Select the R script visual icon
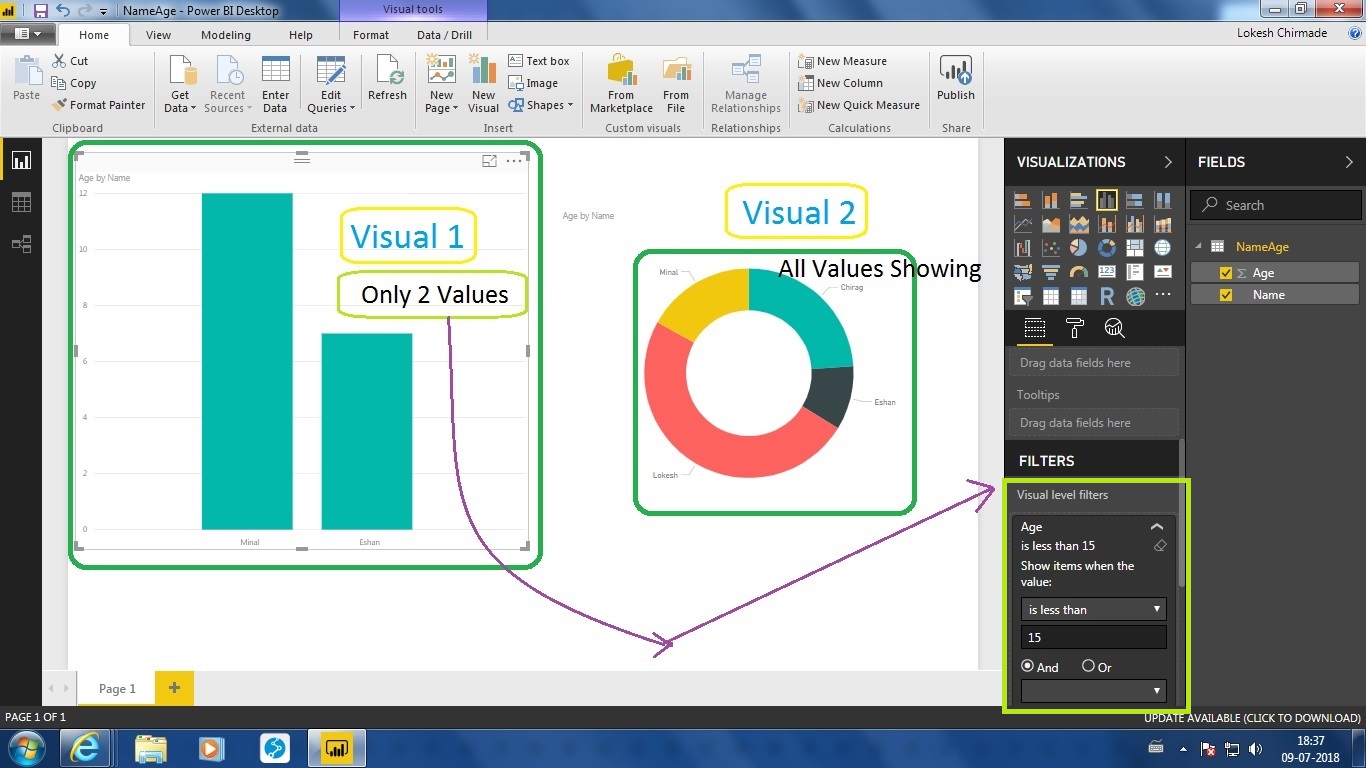Image resolution: width=1366 pixels, height=768 pixels. click(x=1107, y=296)
